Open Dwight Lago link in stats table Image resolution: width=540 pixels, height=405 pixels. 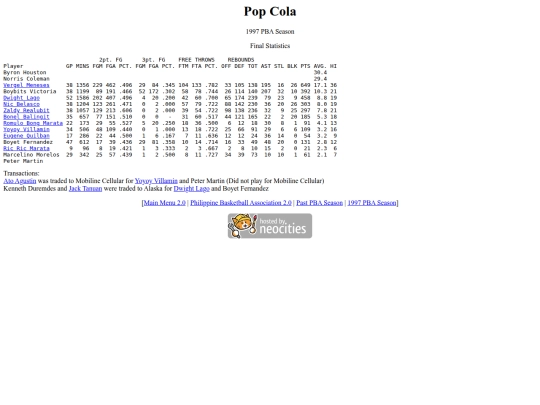(x=21, y=98)
